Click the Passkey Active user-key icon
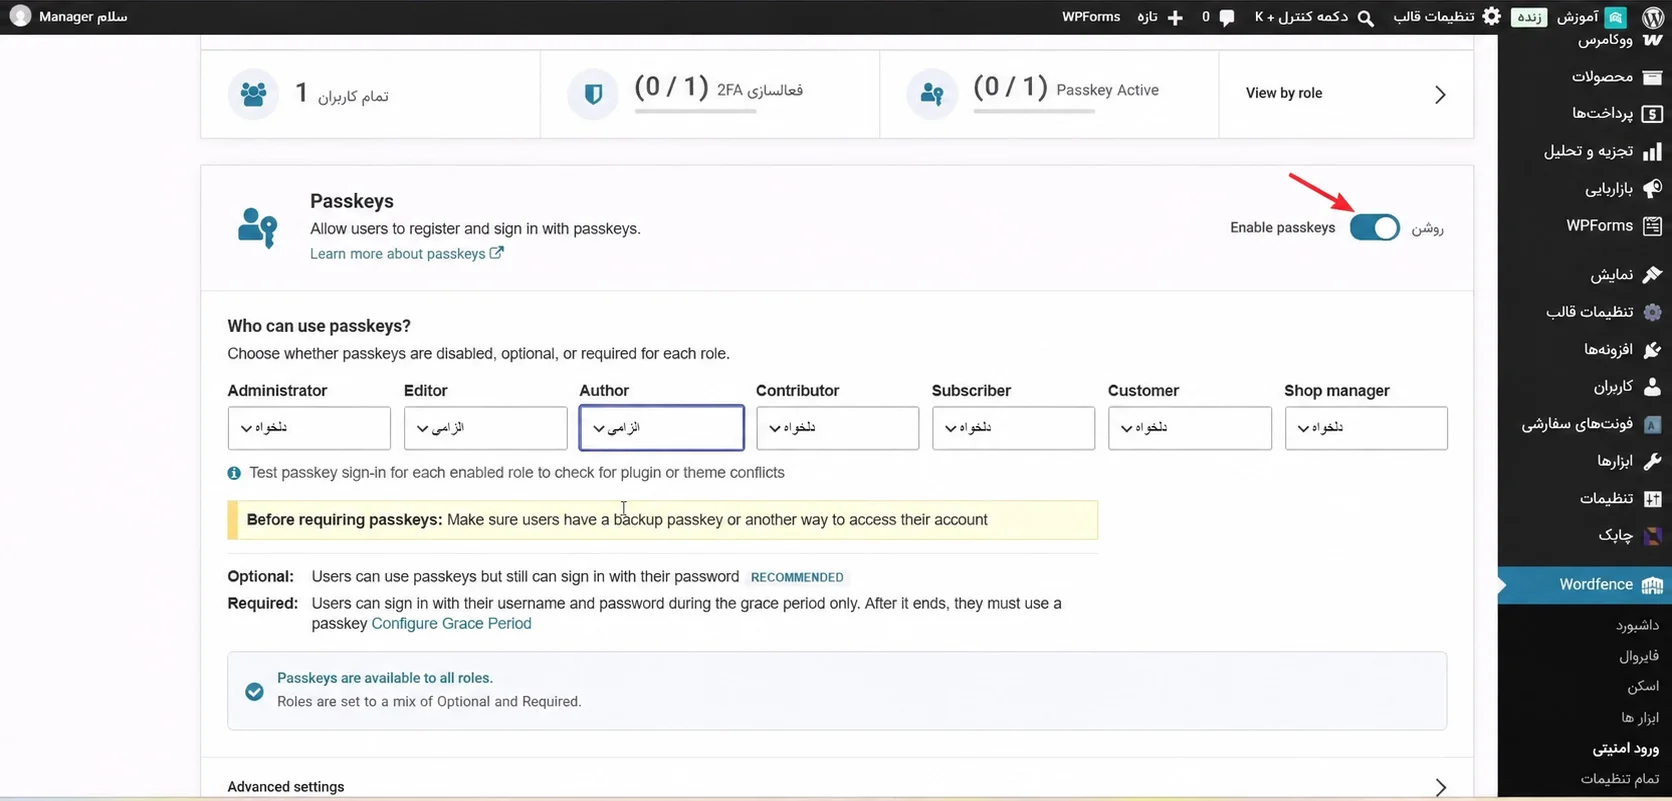The image size is (1672, 801). pos(932,94)
